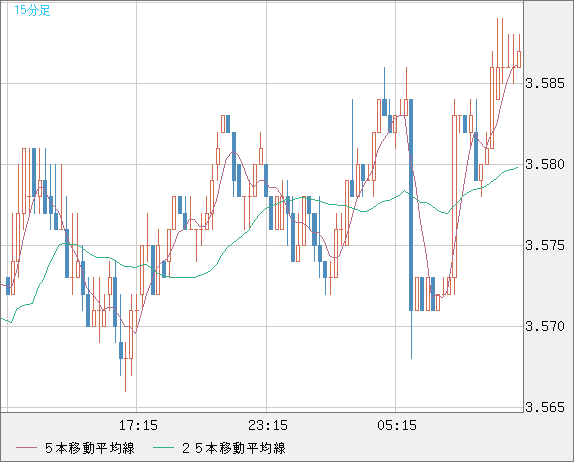Screen dimensions: 574x462
Task: Click the purple 5-period moving average legend line
Action: (x=26, y=448)
